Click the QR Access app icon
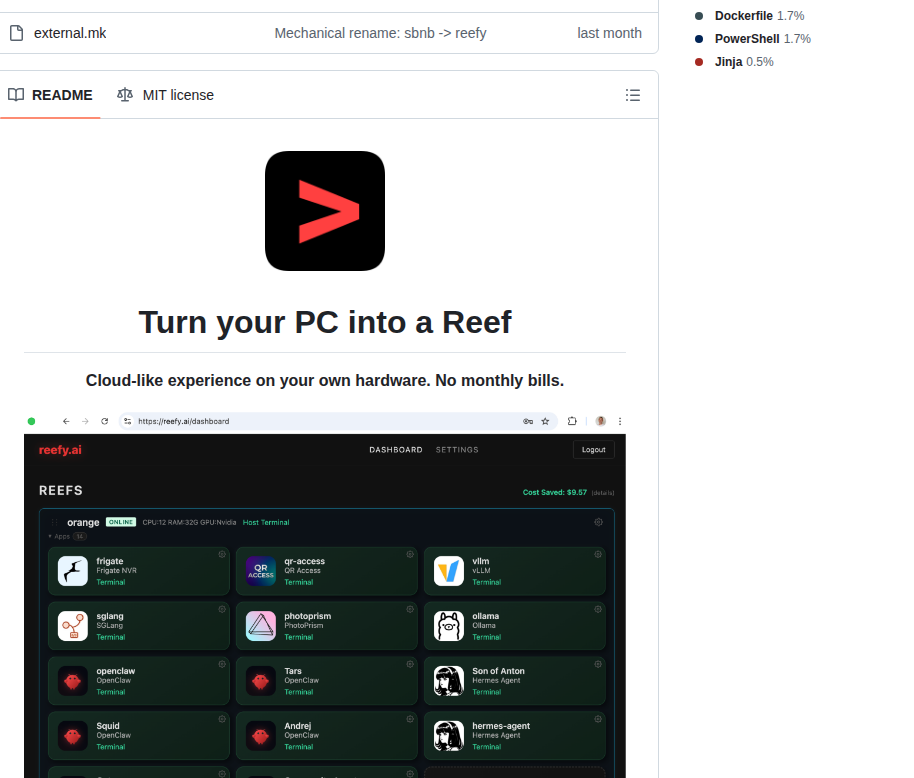This screenshot has height=778, width=914. [x=261, y=571]
